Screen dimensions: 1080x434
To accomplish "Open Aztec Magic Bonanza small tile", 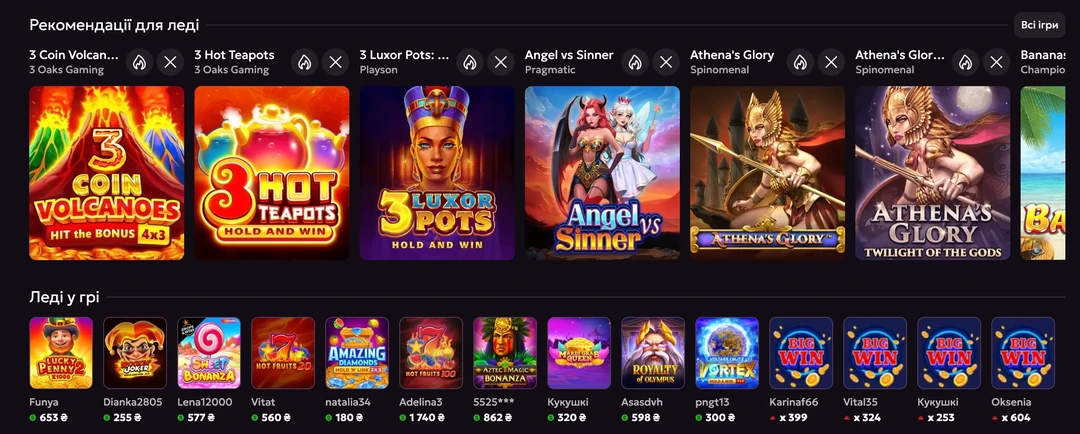I will coord(505,353).
